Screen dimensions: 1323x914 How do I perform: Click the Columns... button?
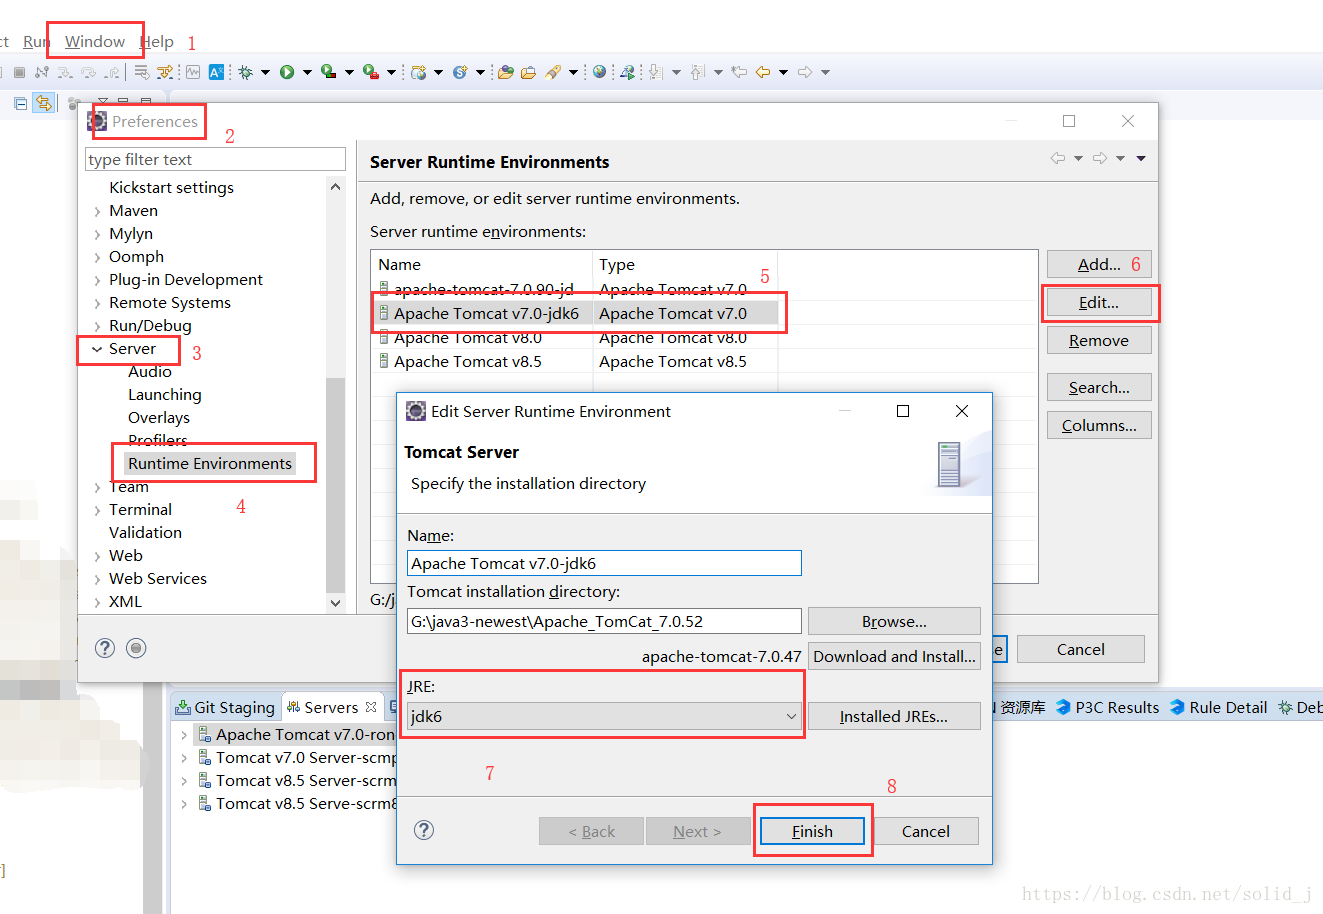click(x=1099, y=425)
